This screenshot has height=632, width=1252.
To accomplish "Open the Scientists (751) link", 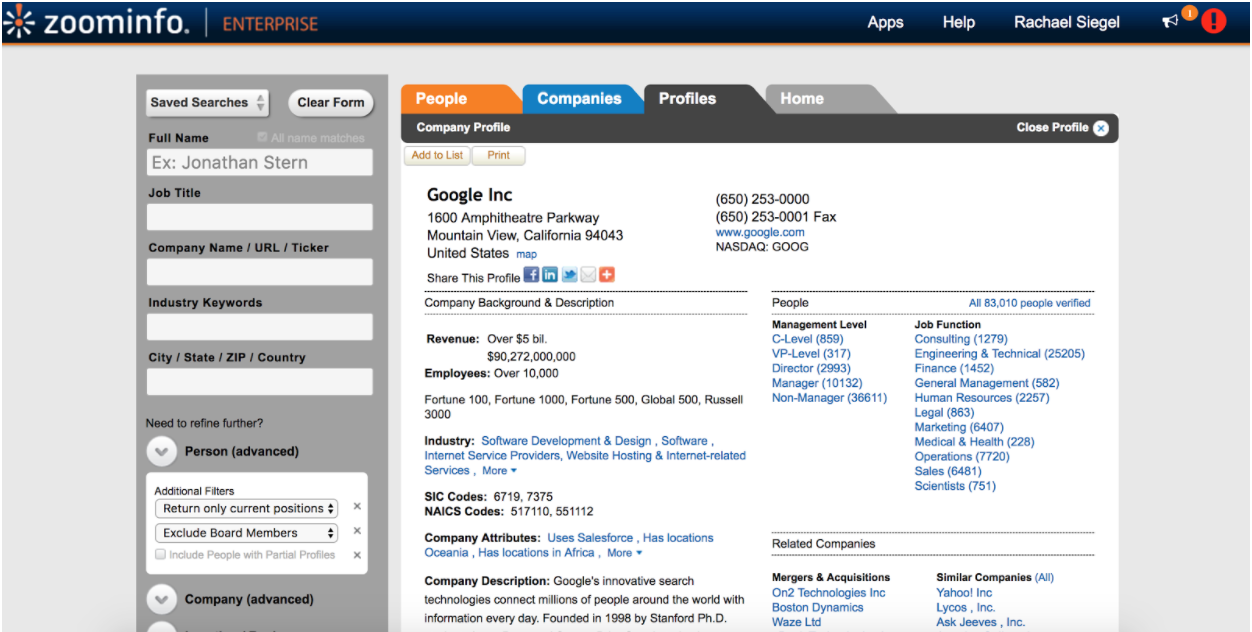I will (x=955, y=486).
